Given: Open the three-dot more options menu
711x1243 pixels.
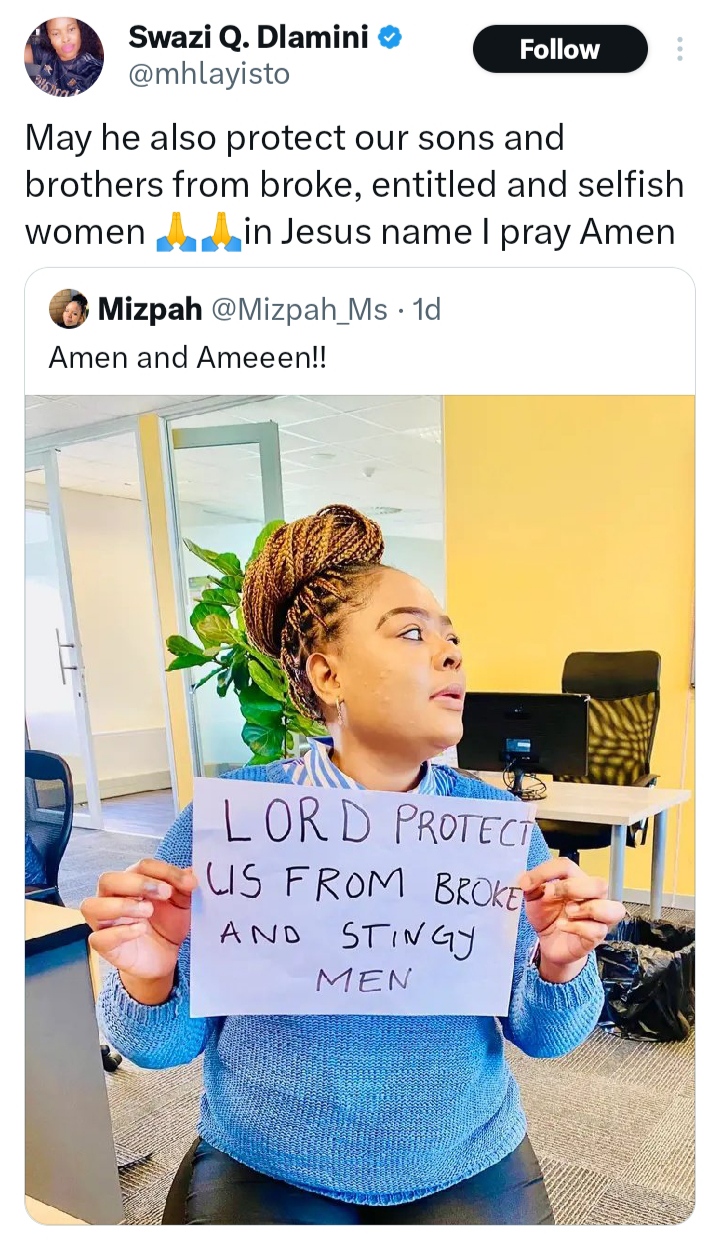Looking at the screenshot, I should (x=680, y=49).
